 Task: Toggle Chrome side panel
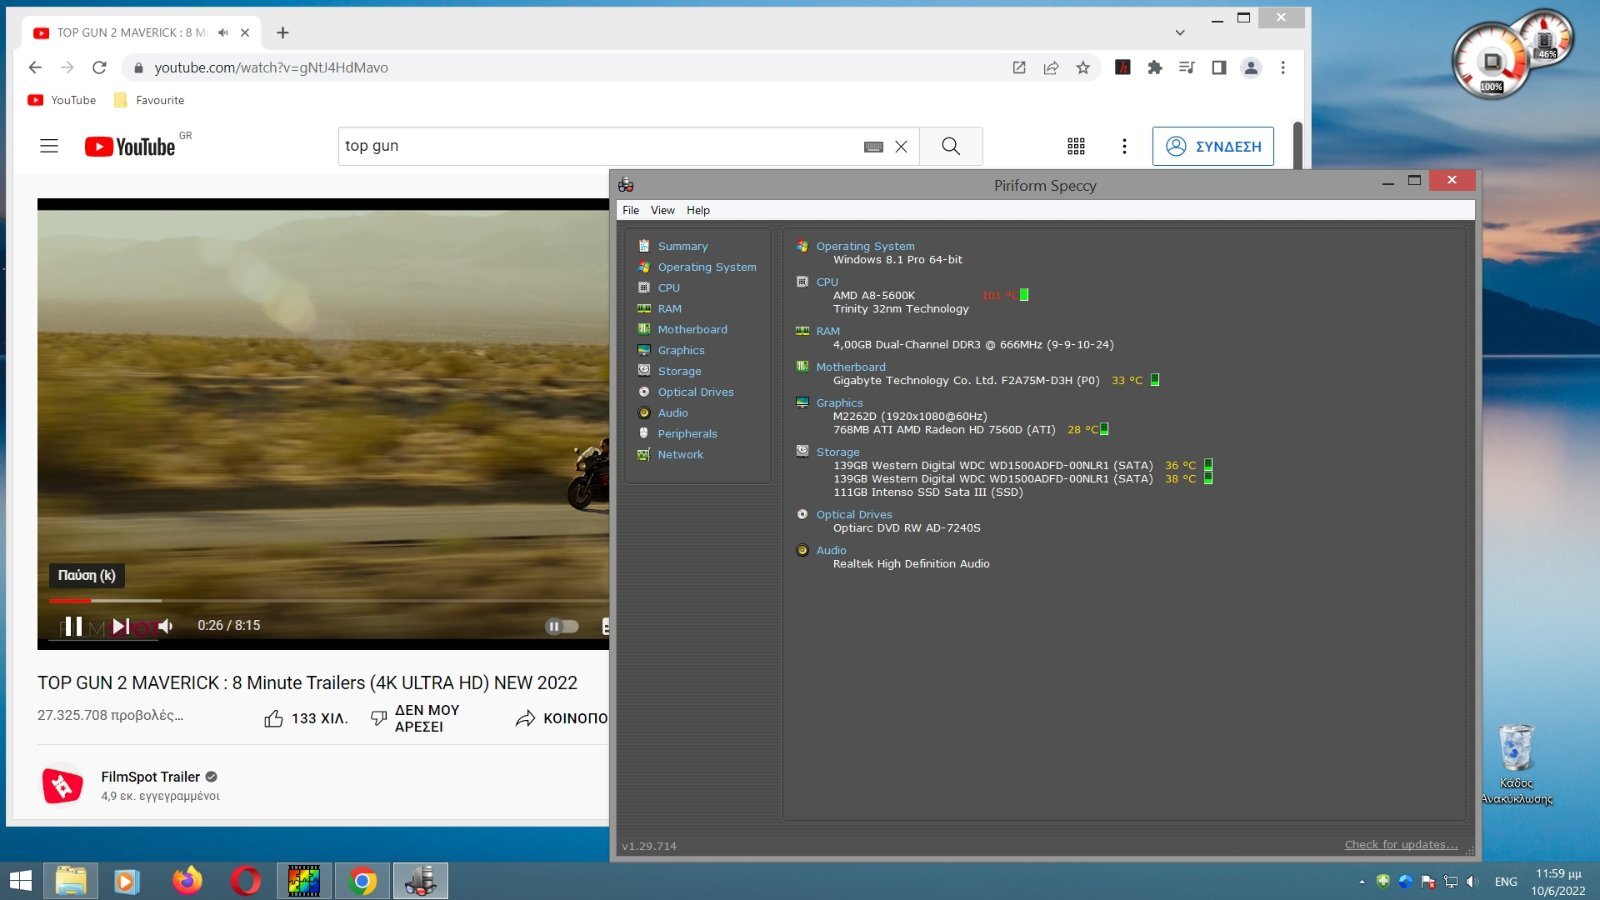point(1219,68)
